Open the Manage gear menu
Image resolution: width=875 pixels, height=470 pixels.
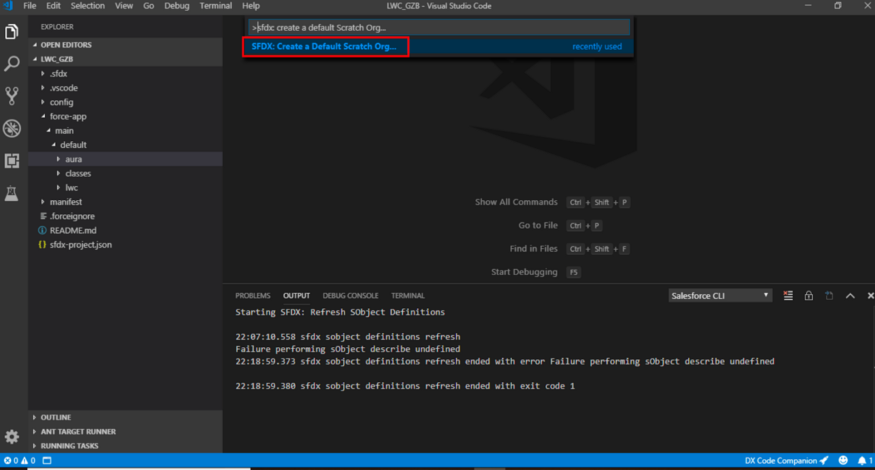[x=12, y=437]
